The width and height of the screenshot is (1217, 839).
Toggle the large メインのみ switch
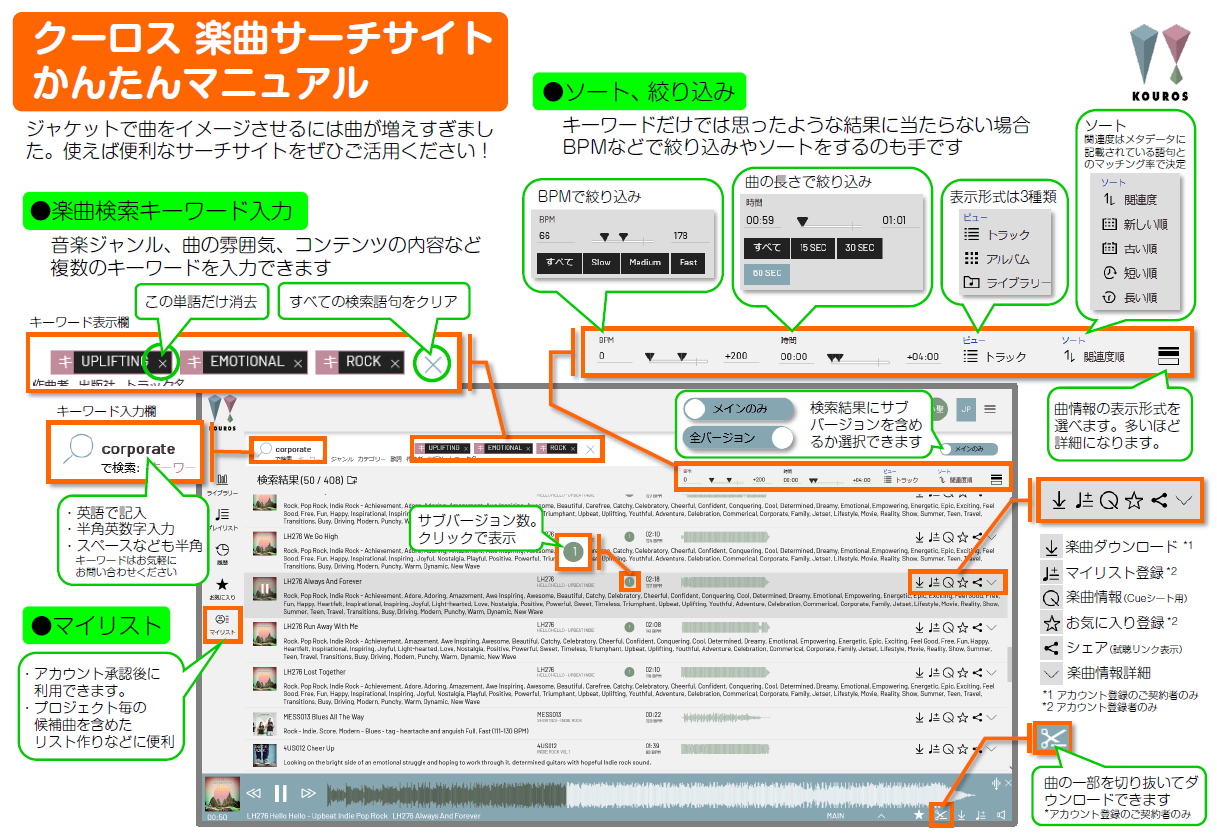point(739,409)
